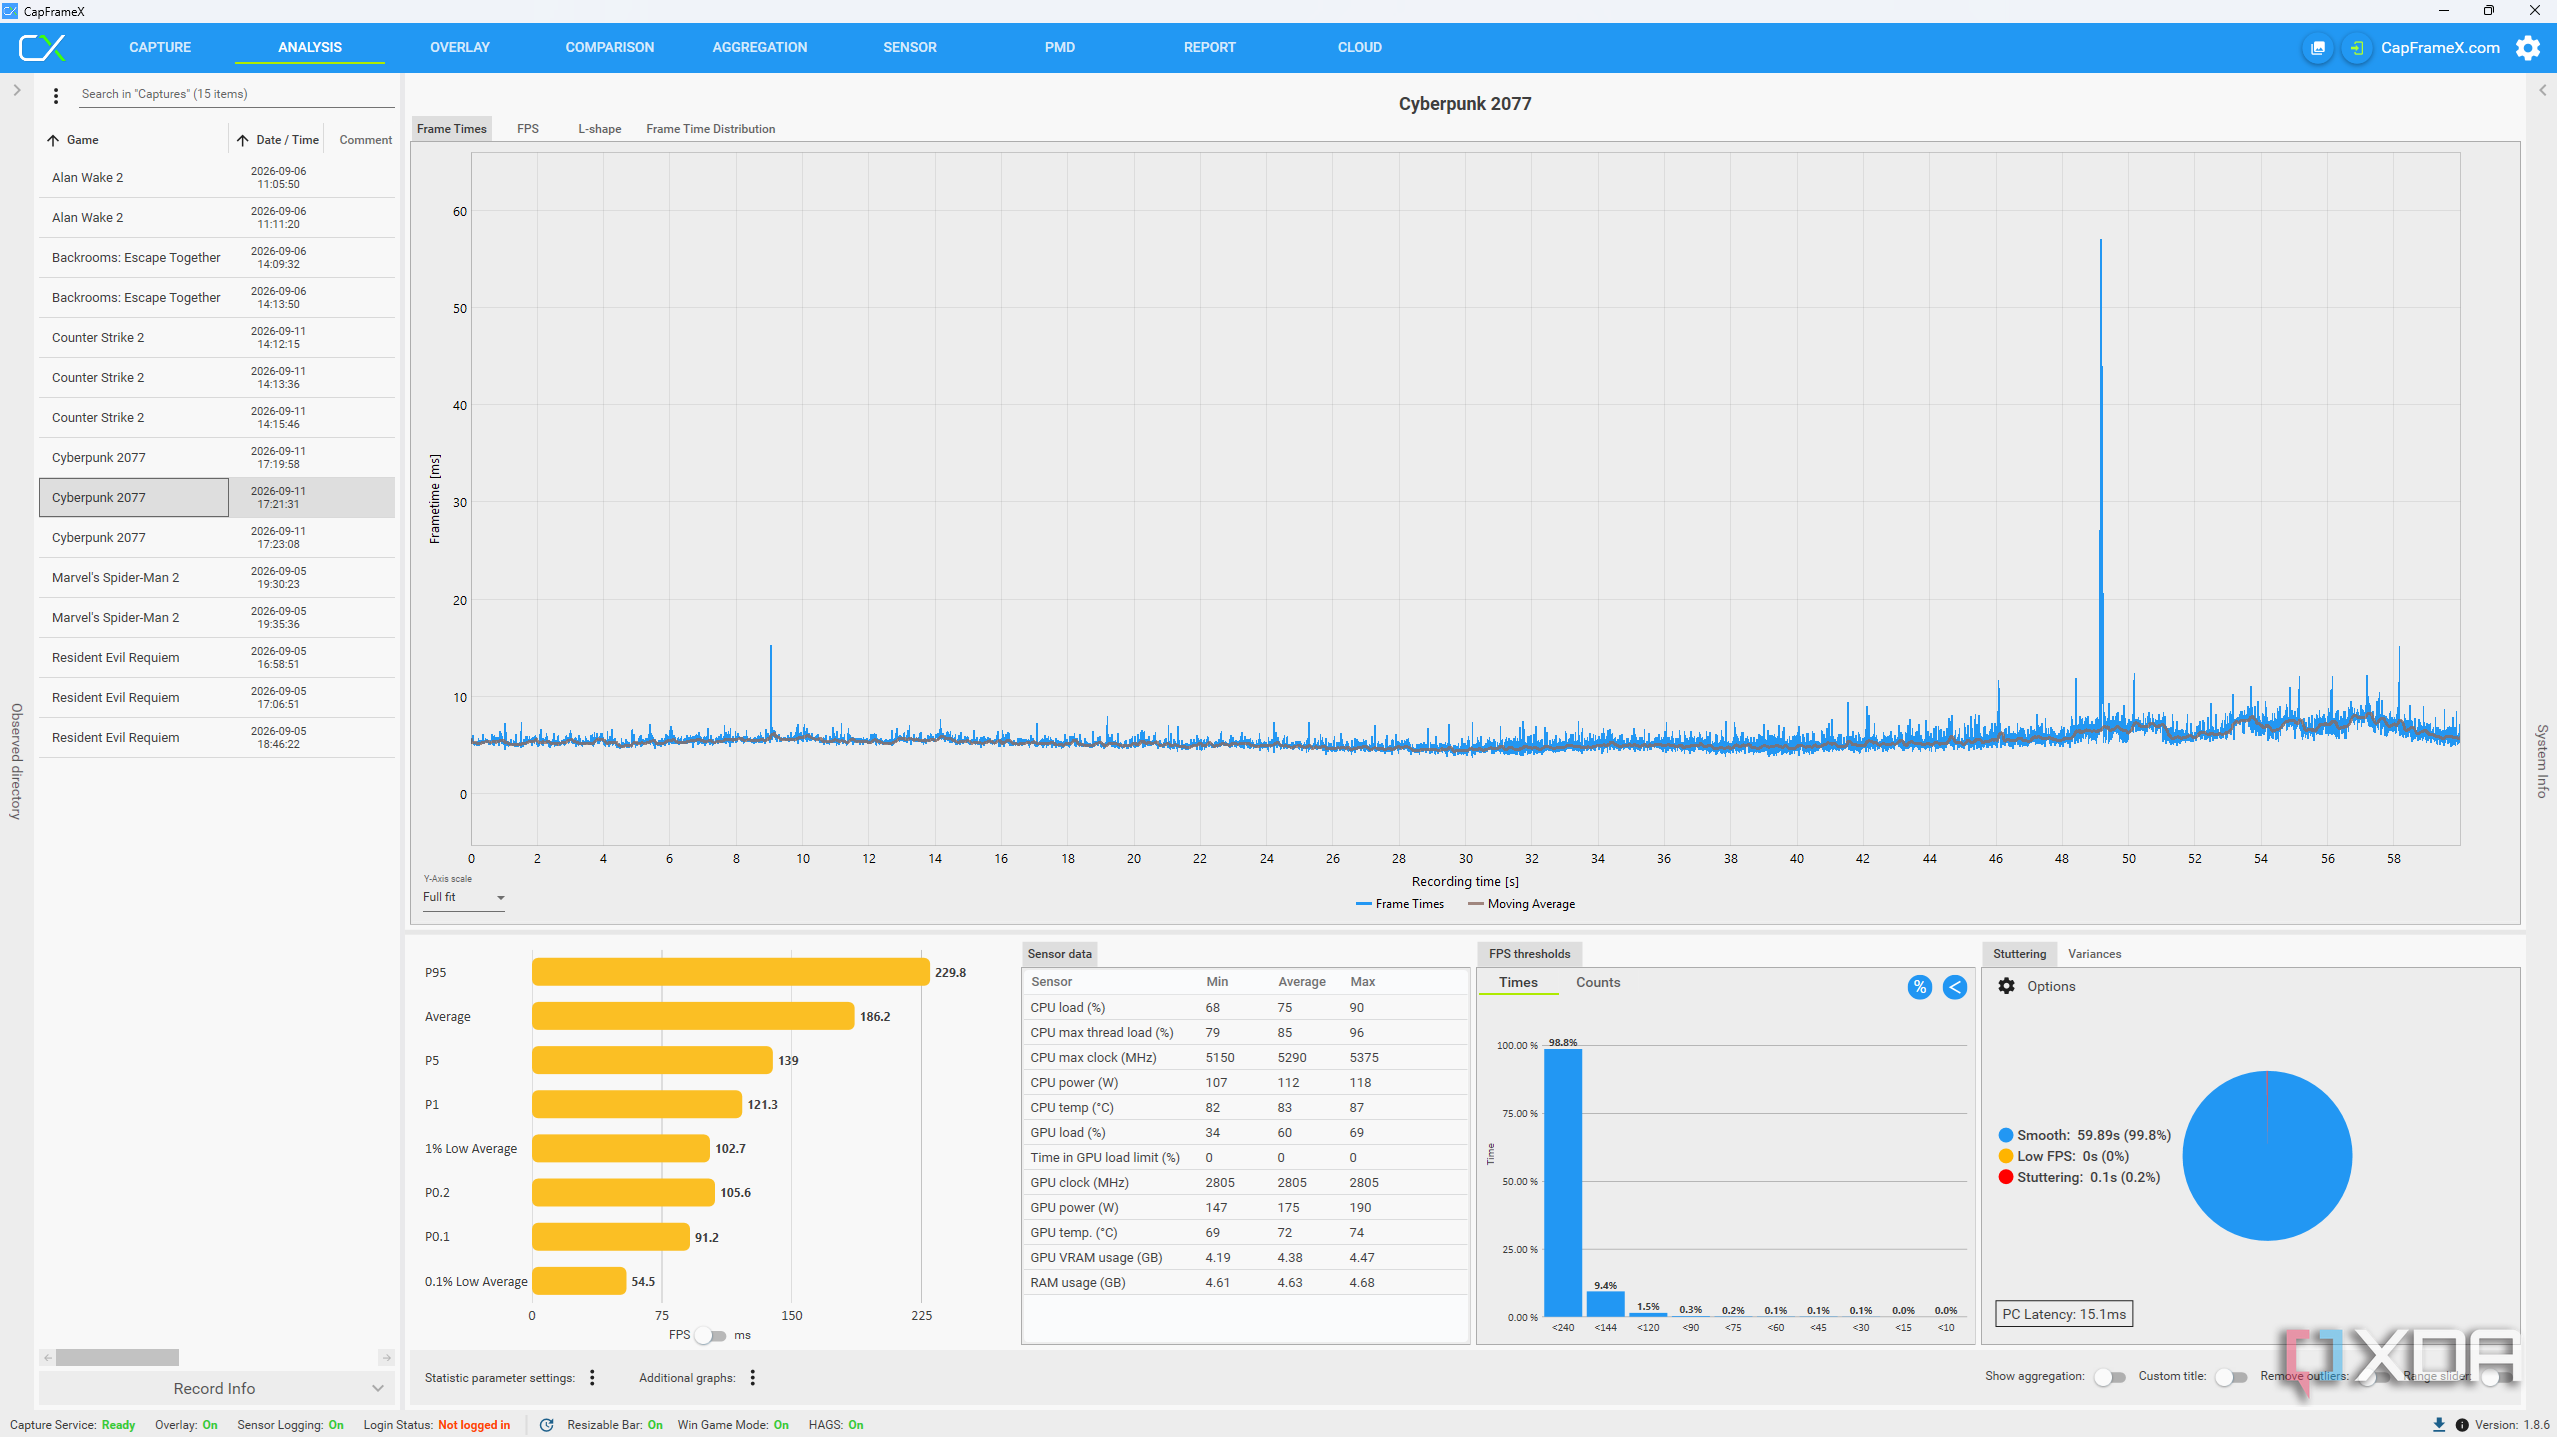The image size is (2557, 1437).
Task: Open the REPORT tab
Action: 1210,47
